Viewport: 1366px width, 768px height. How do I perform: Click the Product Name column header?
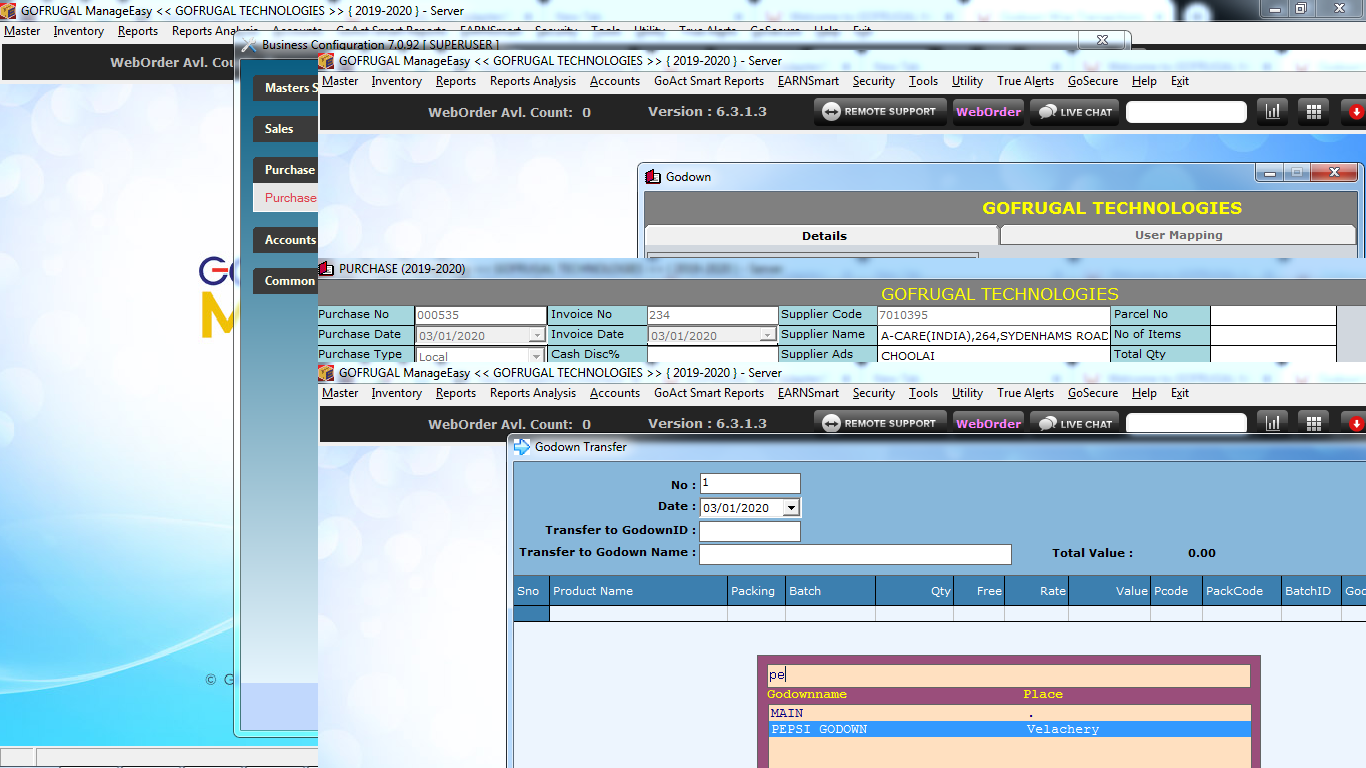coord(638,591)
